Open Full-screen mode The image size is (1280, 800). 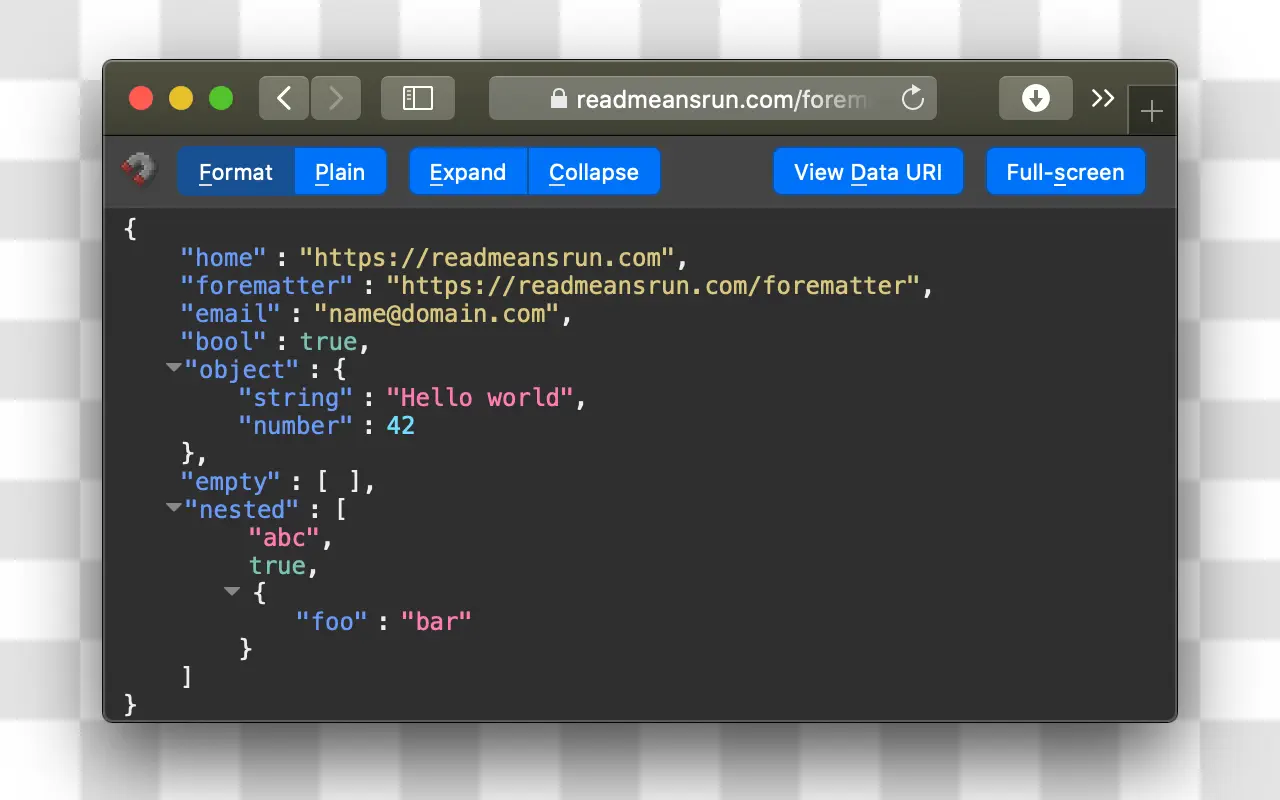click(1065, 172)
